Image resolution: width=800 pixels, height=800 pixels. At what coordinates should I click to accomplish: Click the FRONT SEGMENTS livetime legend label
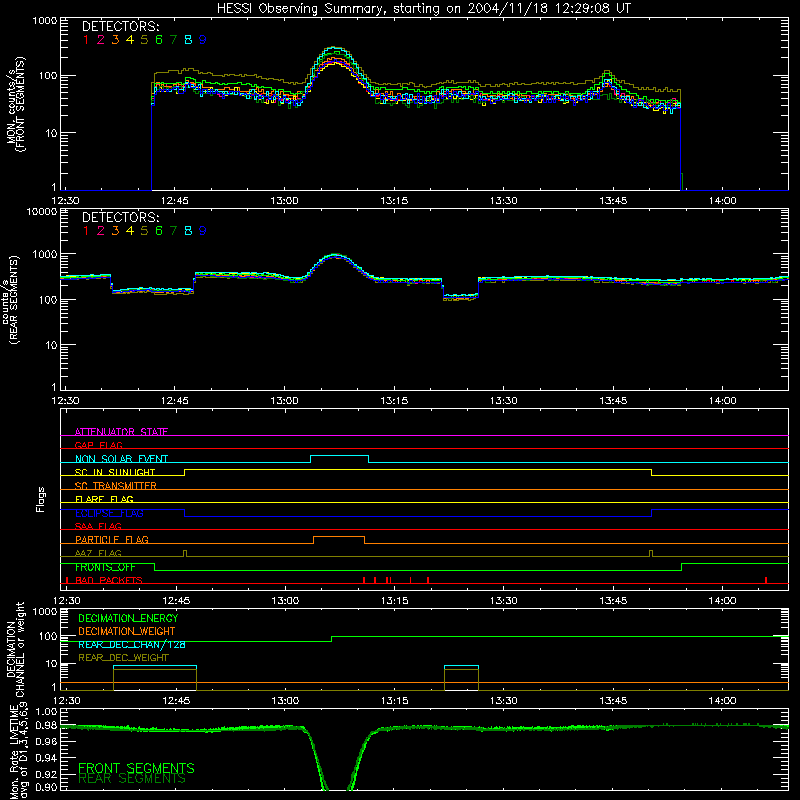click(x=136, y=768)
